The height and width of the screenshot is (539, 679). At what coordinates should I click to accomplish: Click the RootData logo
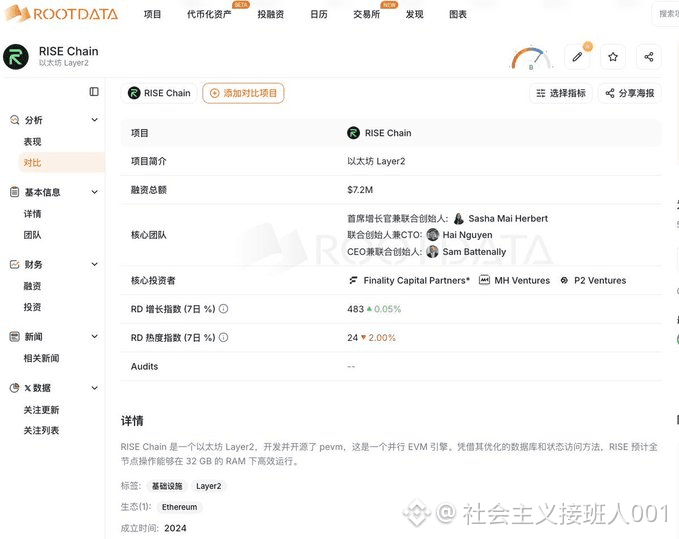point(61,13)
